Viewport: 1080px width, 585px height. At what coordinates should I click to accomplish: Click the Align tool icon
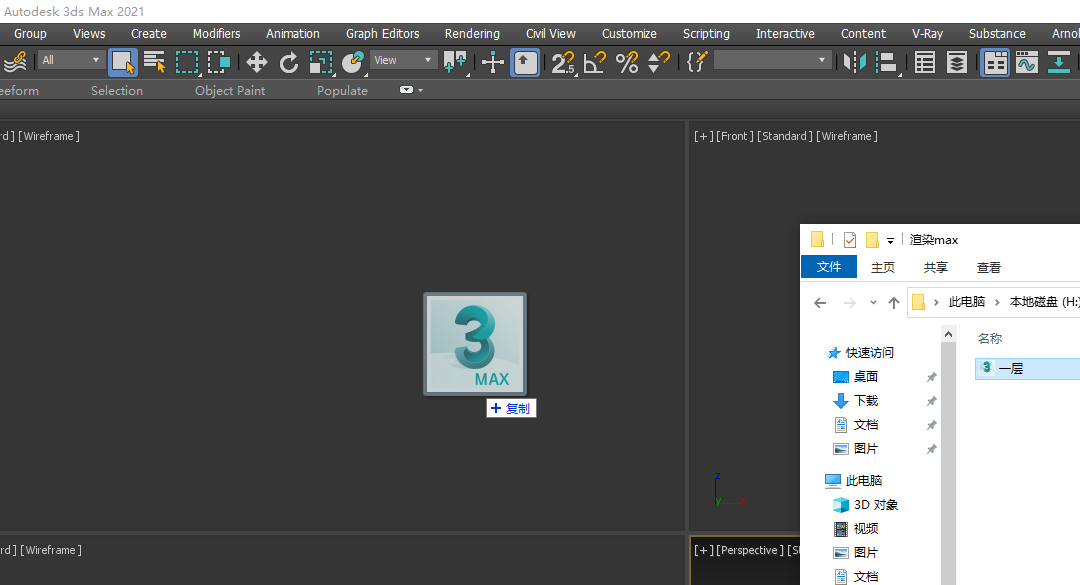click(x=887, y=62)
